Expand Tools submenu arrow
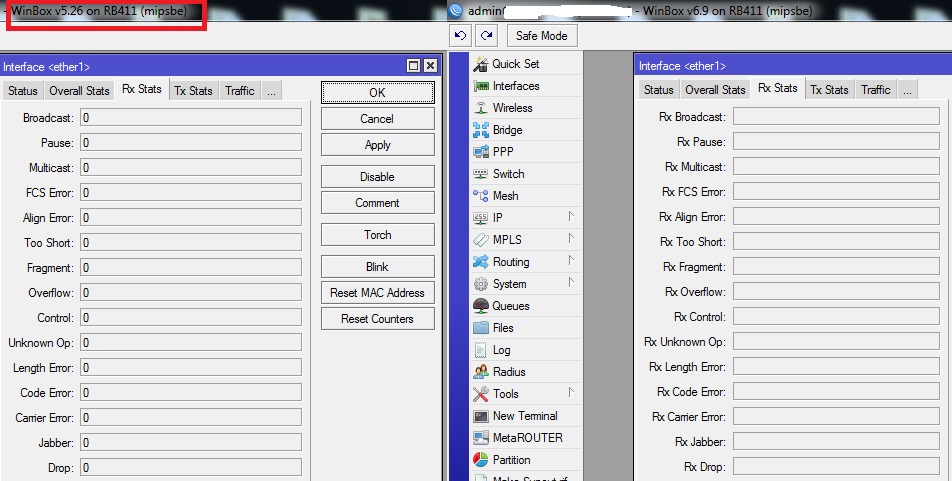 (571, 392)
